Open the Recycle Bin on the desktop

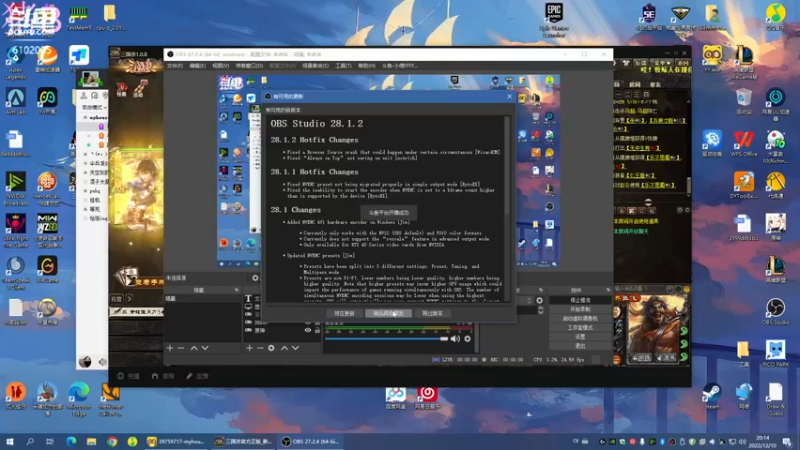coord(743,101)
